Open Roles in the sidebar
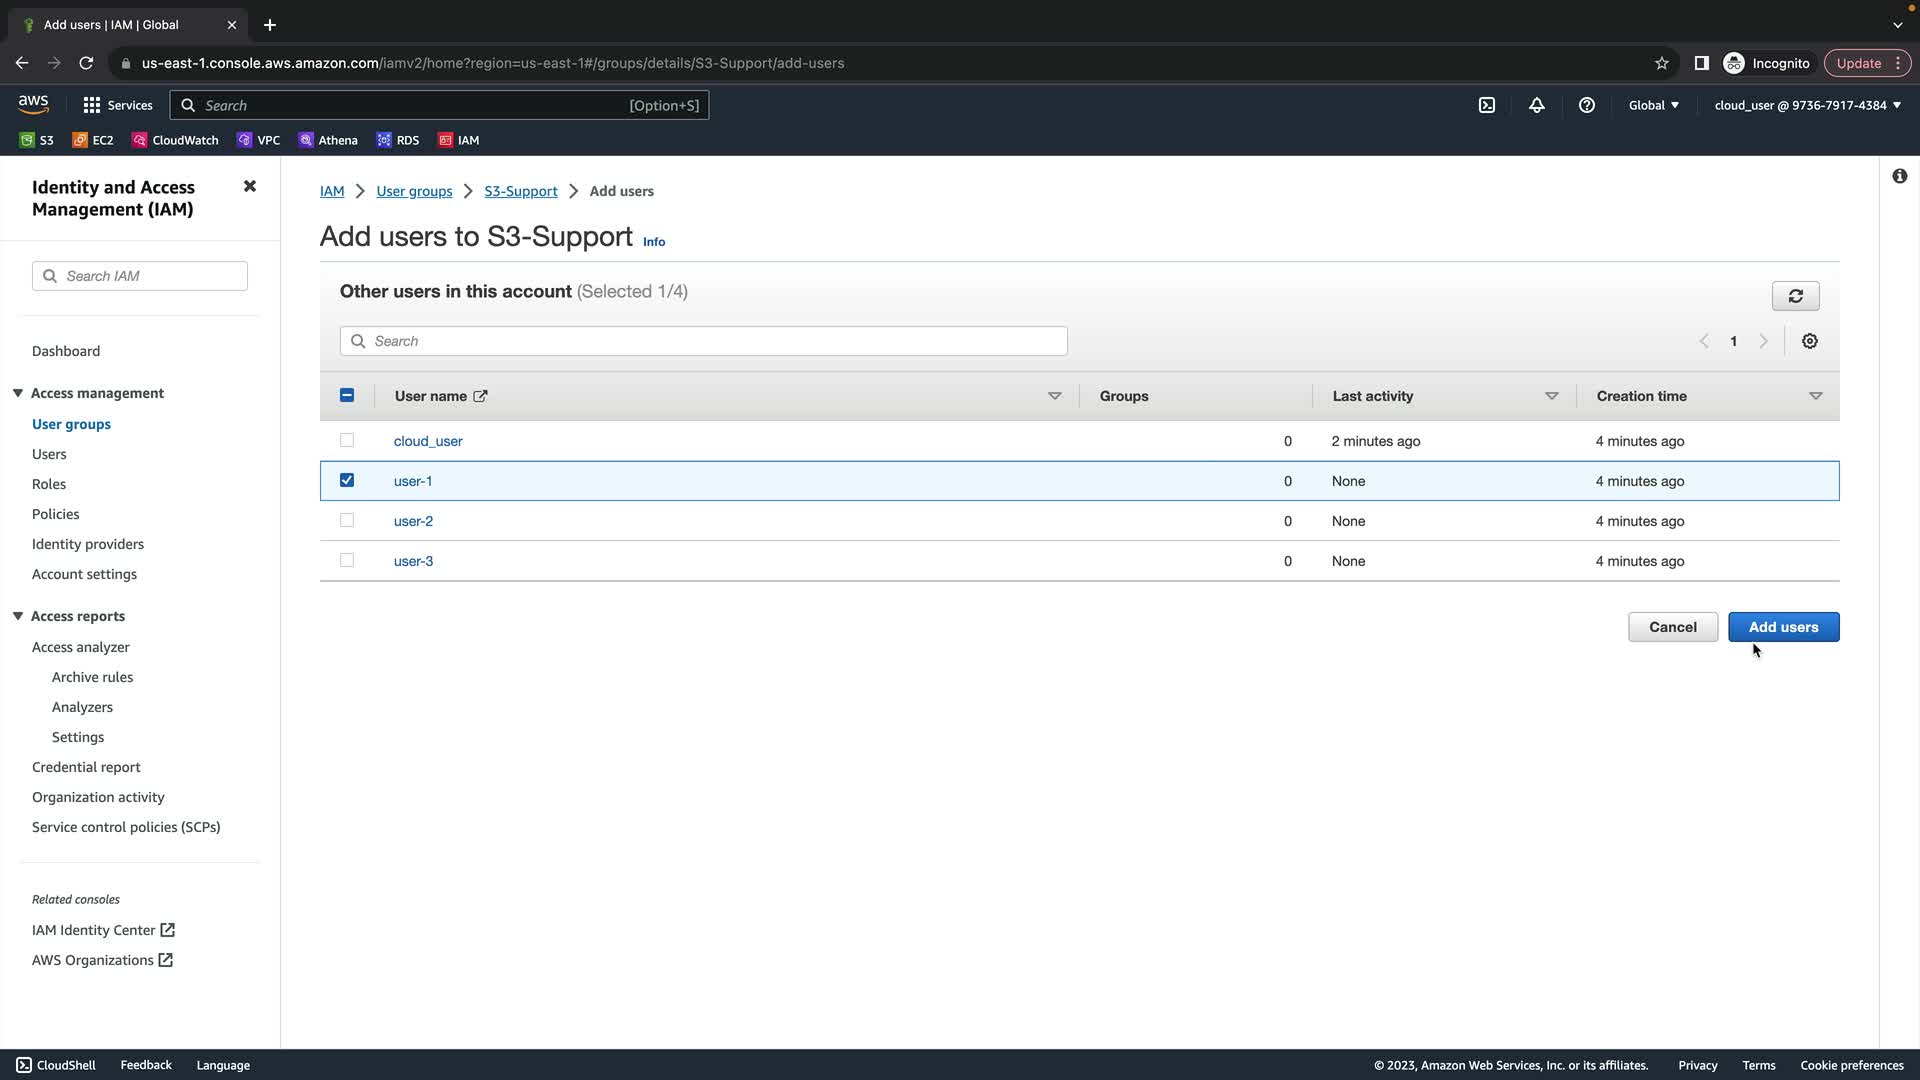 (x=49, y=484)
